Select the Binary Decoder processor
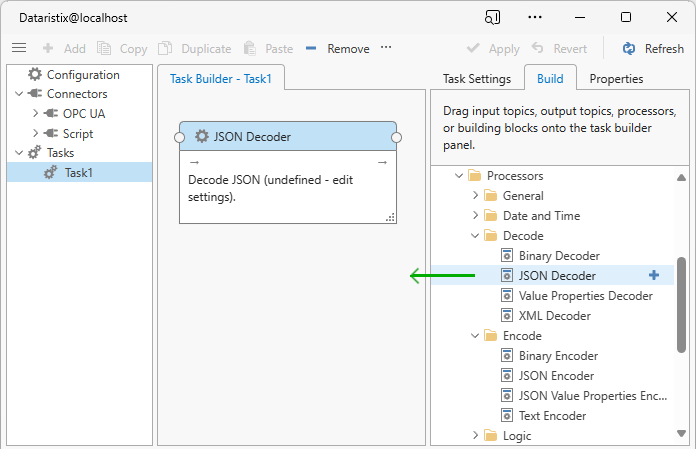Screen dimensions: 696x449 [x=558, y=256]
